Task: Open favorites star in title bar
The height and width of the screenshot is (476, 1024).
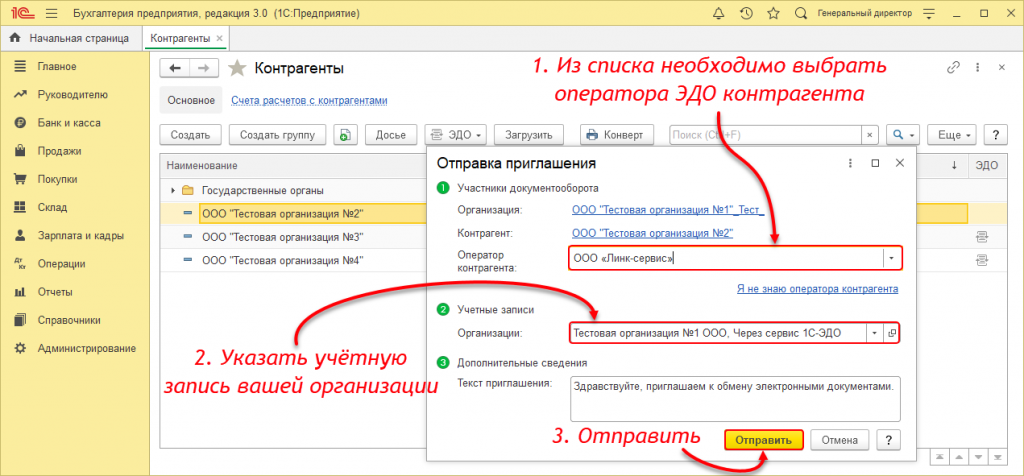Action: click(773, 14)
